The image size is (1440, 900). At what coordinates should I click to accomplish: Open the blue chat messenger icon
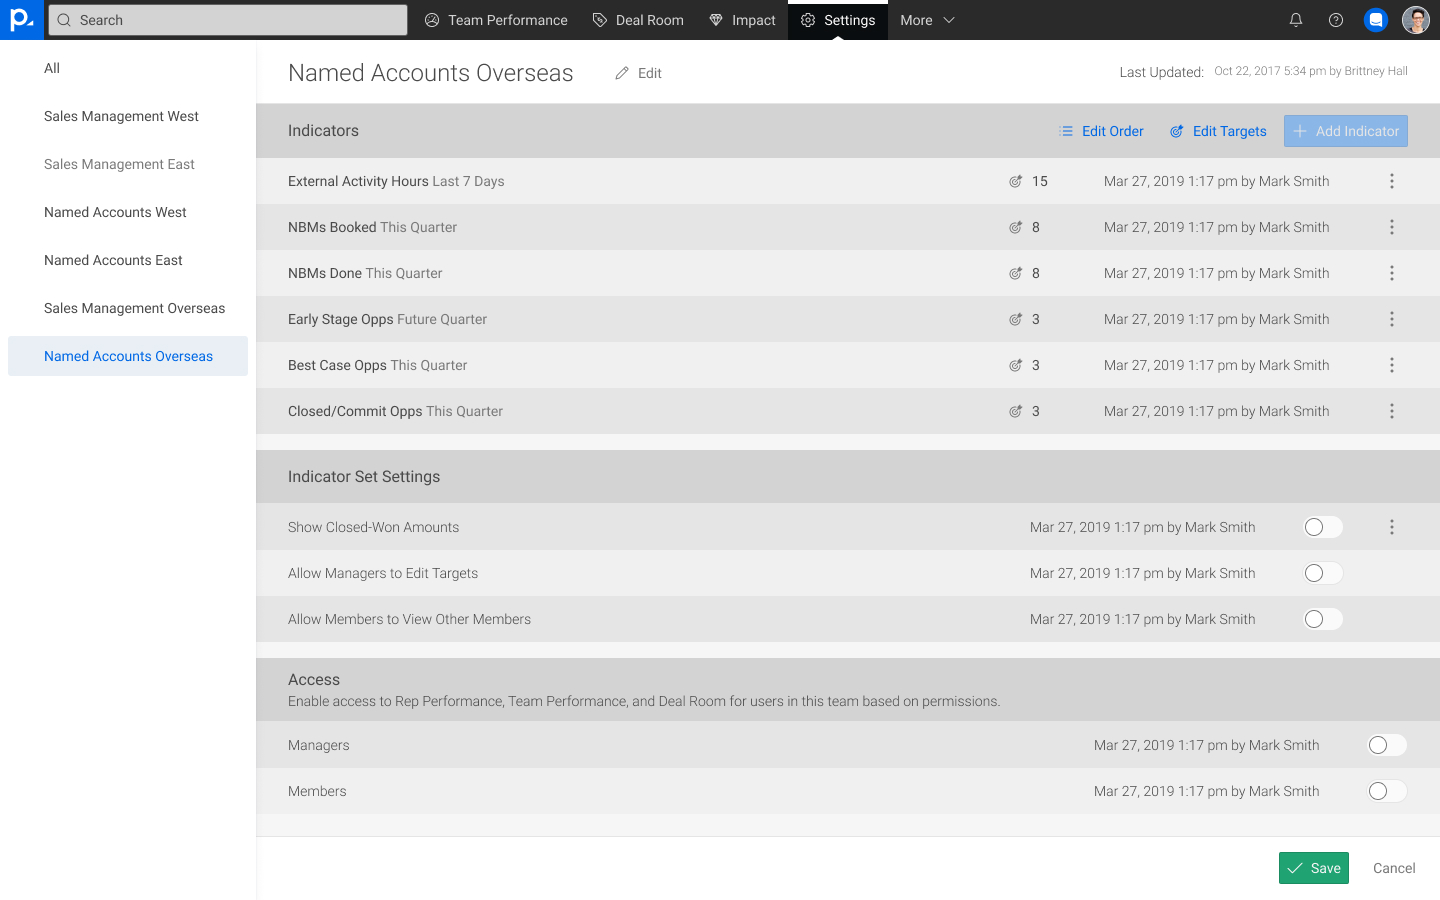[x=1376, y=20]
